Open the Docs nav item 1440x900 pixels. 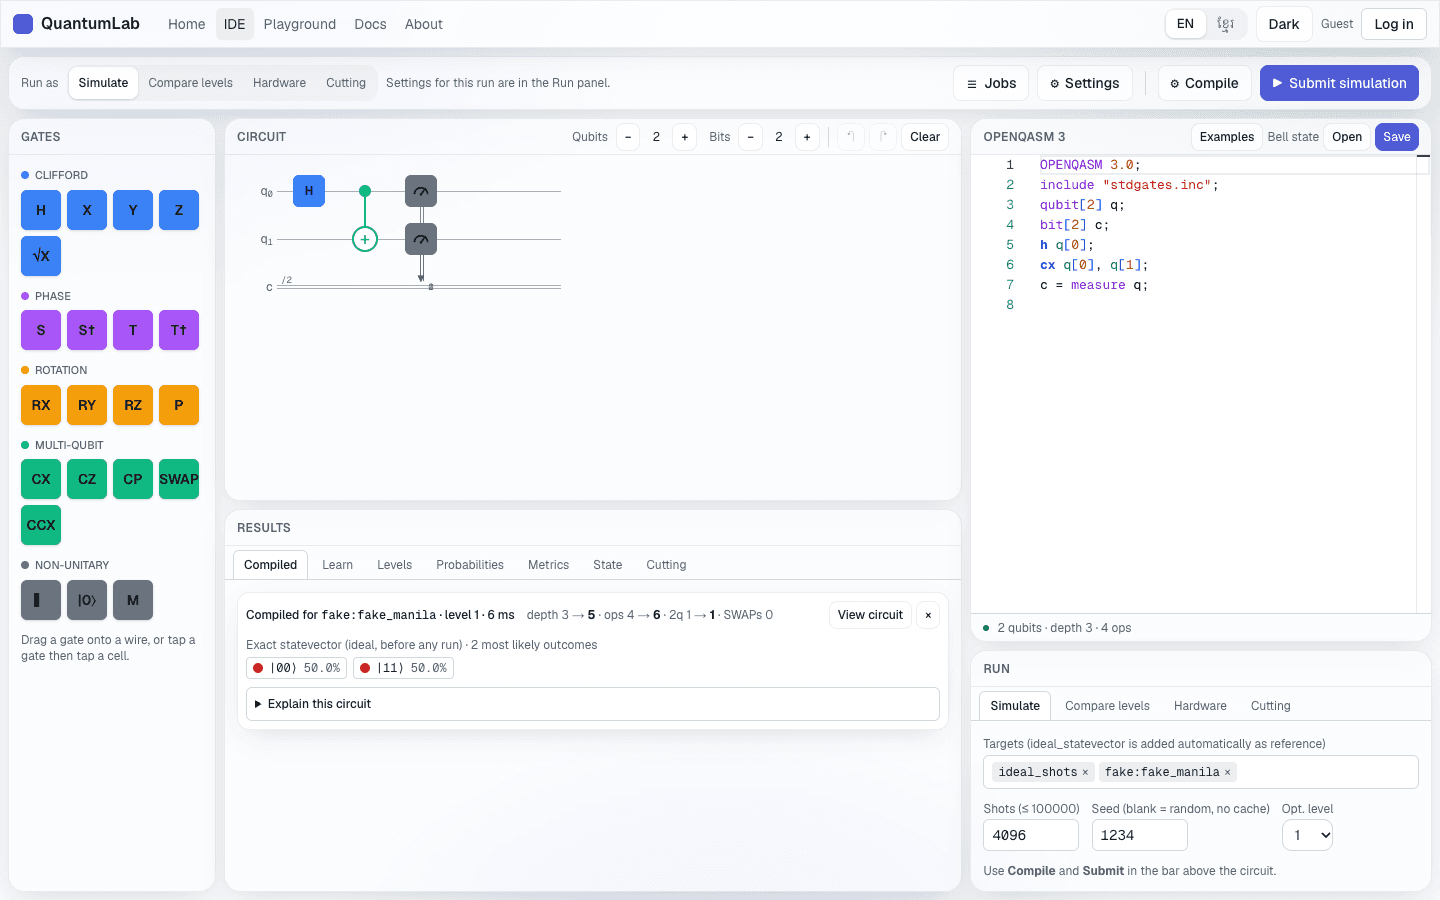click(370, 24)
